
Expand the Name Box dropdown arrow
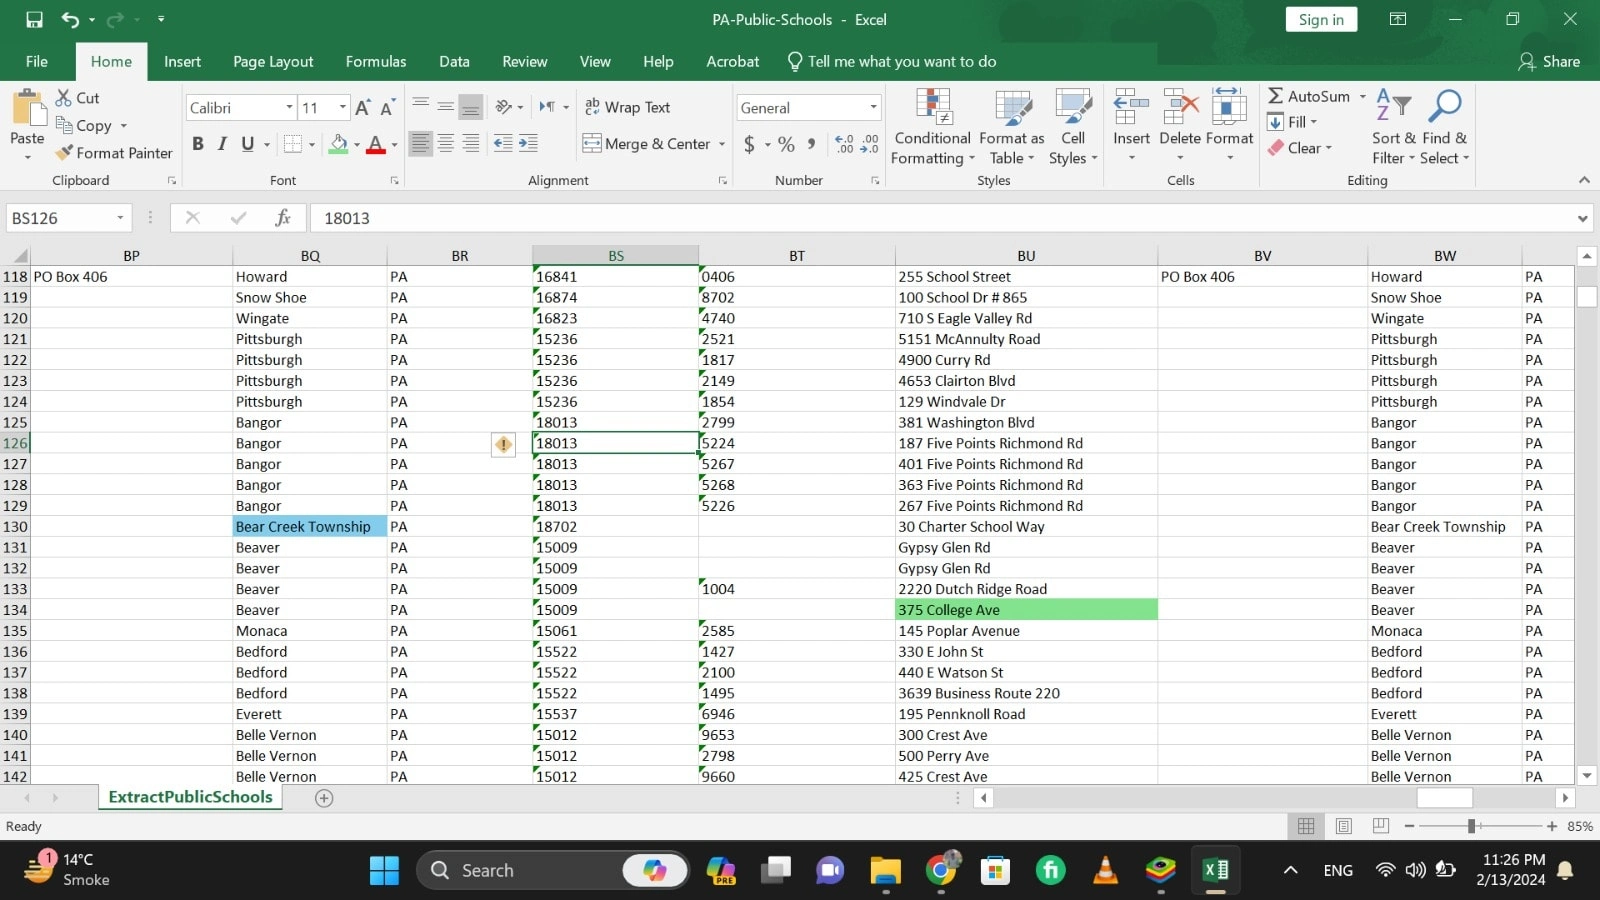pyautogui.click(x=120, y=218)
